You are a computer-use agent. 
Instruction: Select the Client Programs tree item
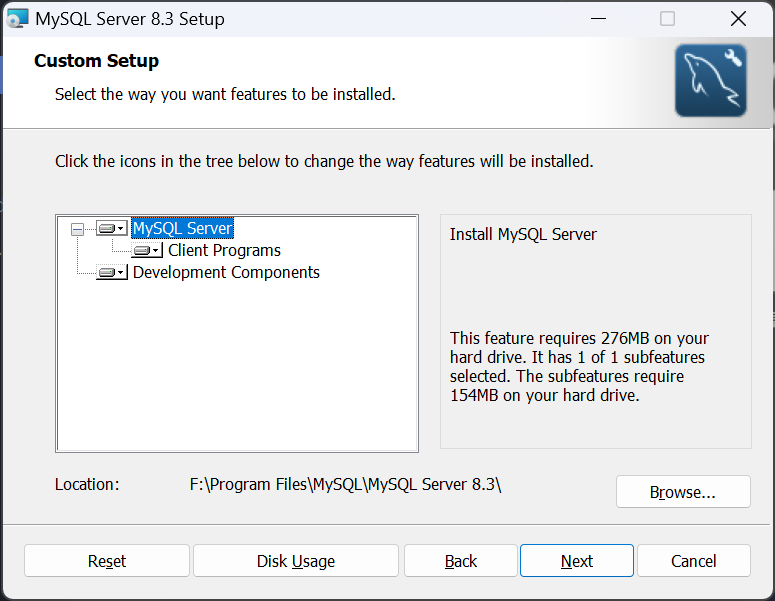[224, 251]
